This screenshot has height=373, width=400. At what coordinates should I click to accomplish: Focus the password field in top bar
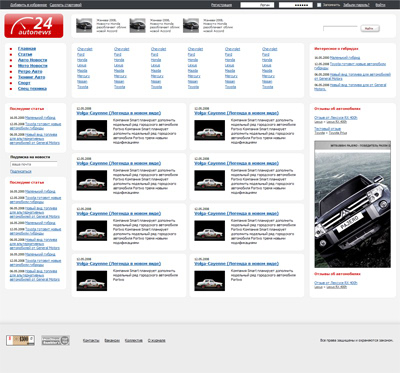point(296,5)
